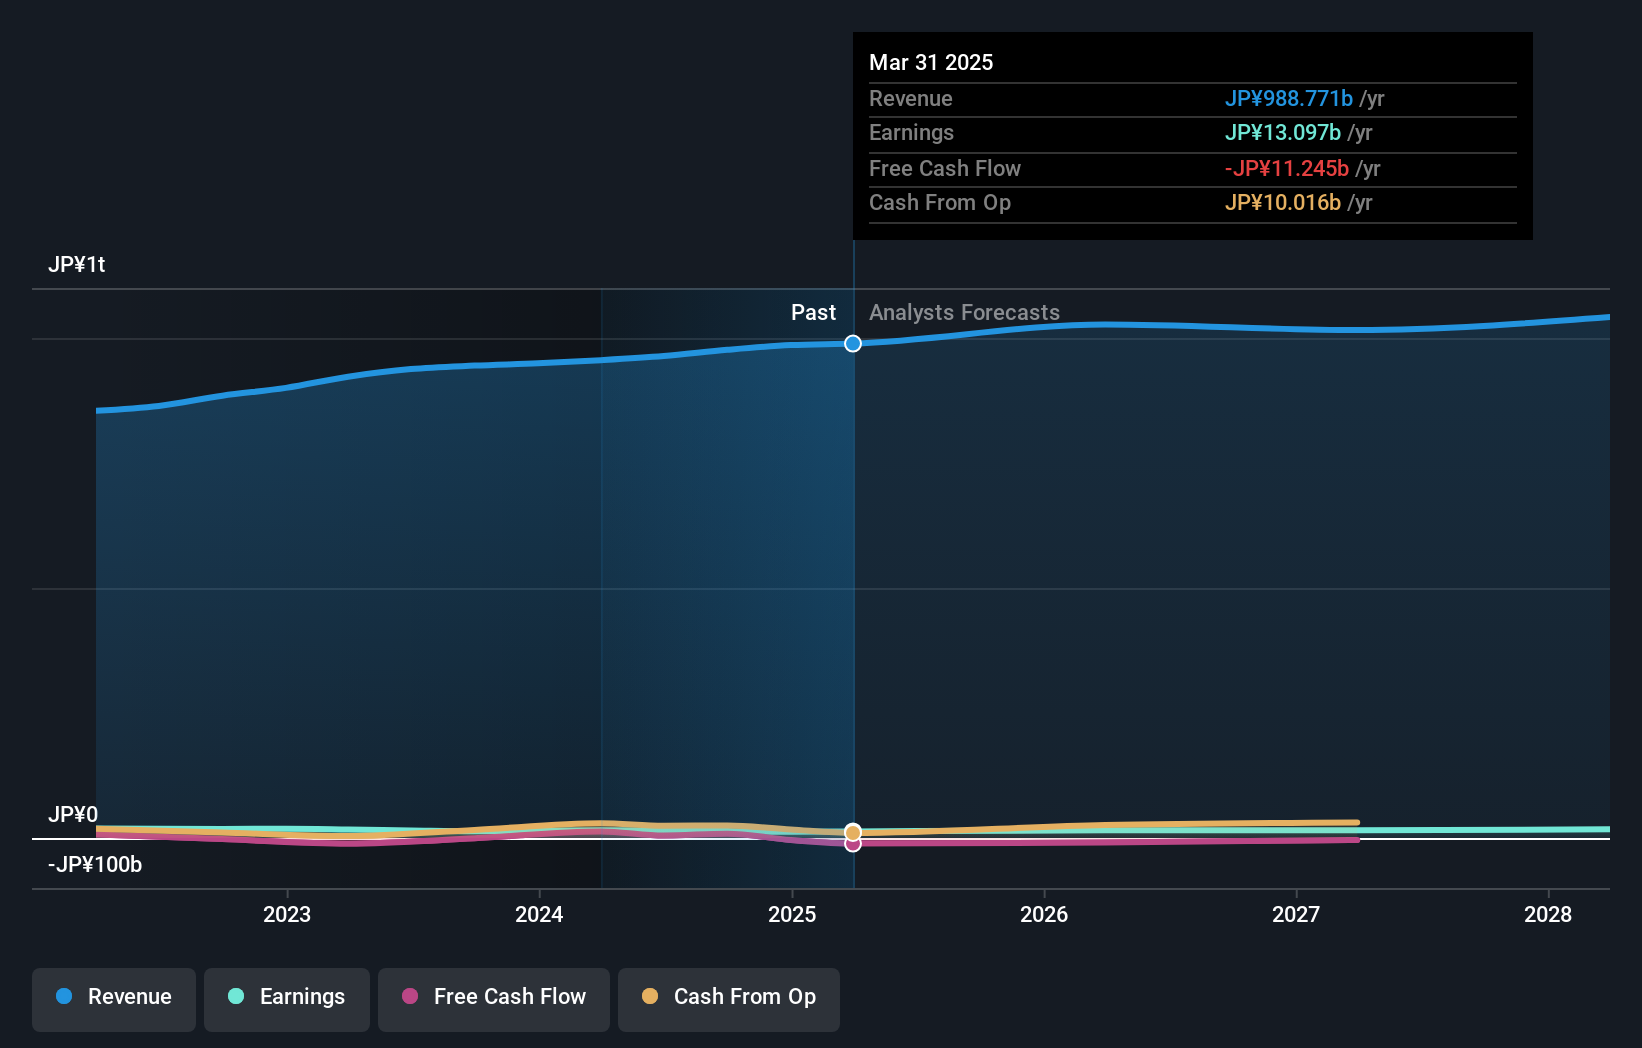This screenshot has height=1048, width=1642.
Task: Toggle the Free Cash Flow legend button
Action: [x=494, y=999]
